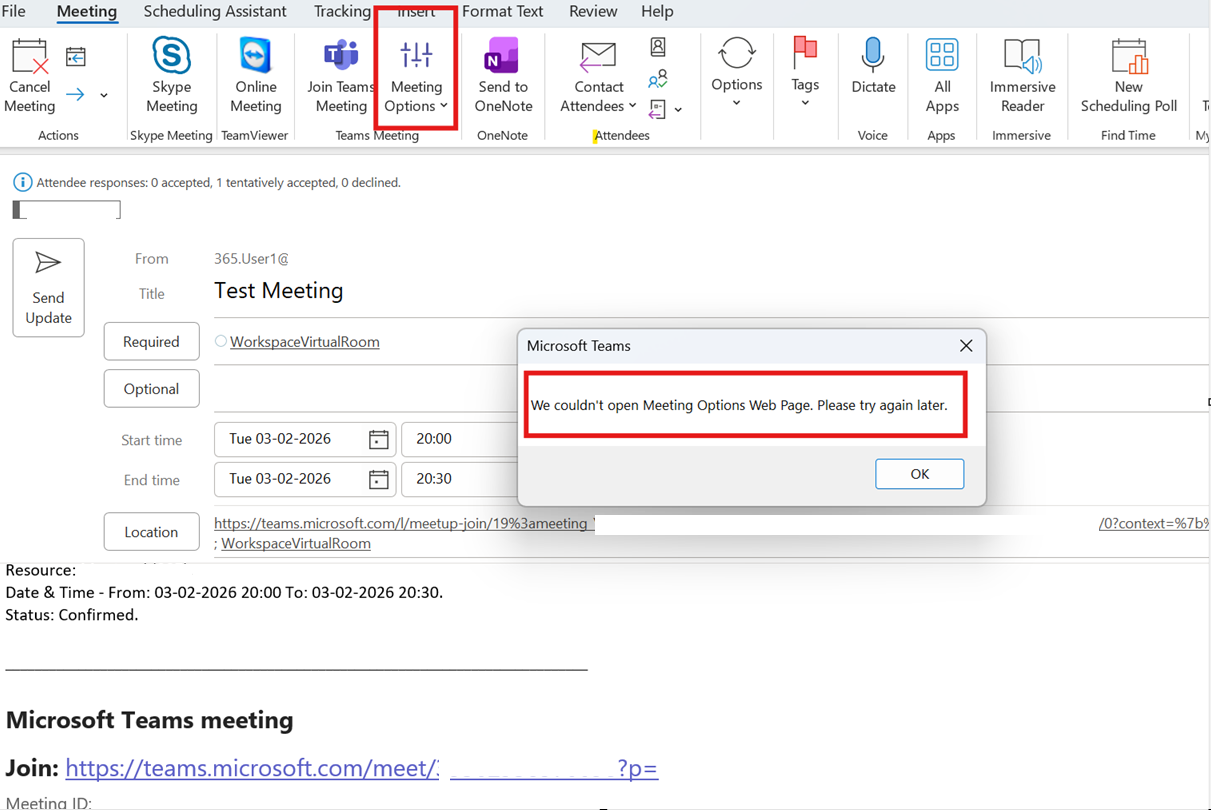Image resolution: width=1211 pixels, height=810 pixels.
Task: Click the Send Update paper plane button
Action: [x=48, y=288]
